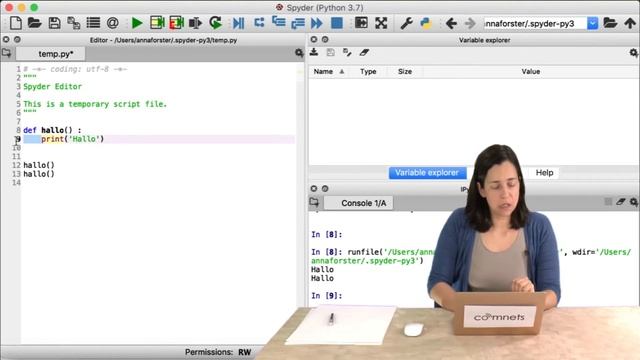Switch to Variable explorer tab
The width and height of the screenshot is (640, 360).
point(427,173)
